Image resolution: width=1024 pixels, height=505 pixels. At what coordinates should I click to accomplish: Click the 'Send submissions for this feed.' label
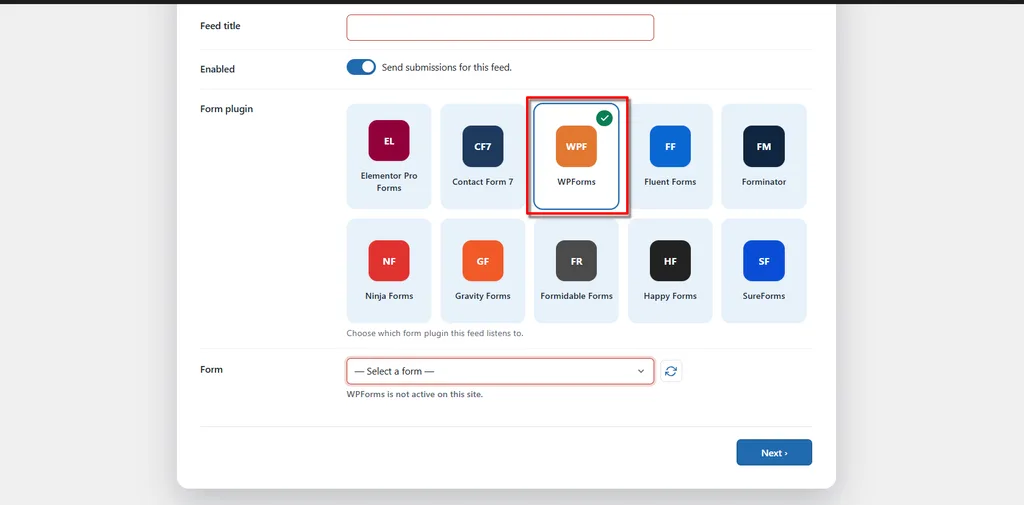(447, 67)
